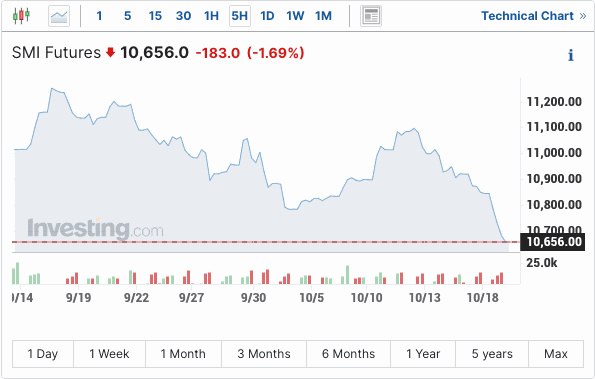Click the blue info icon

[571, 55]
